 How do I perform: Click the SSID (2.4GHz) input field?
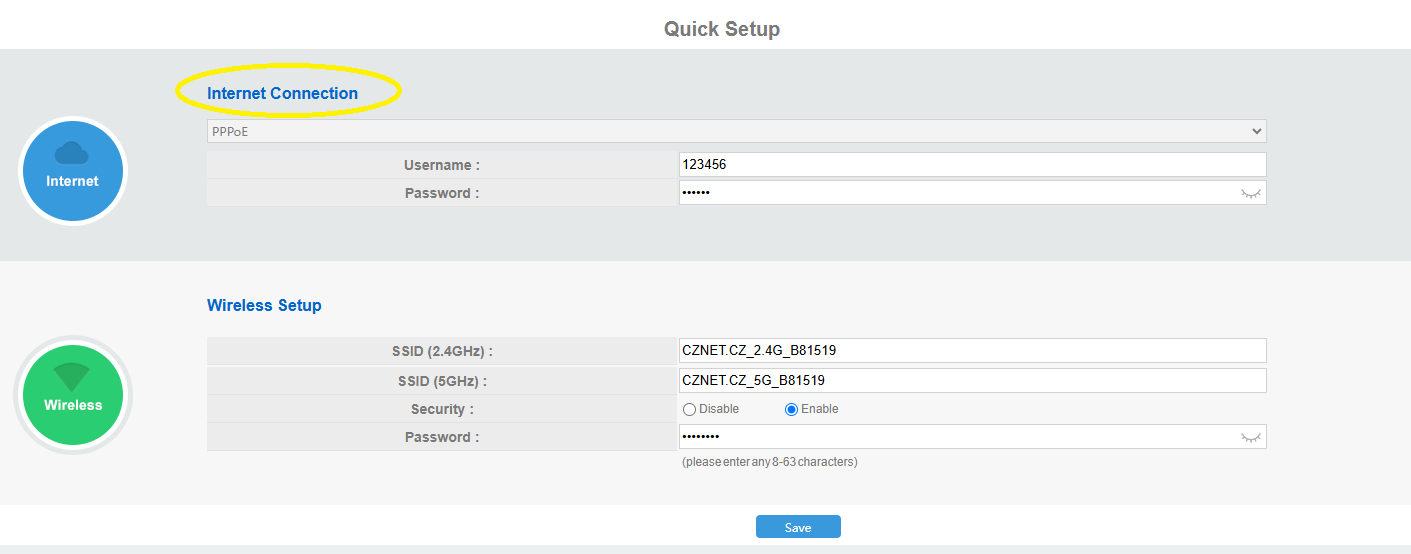972,351
